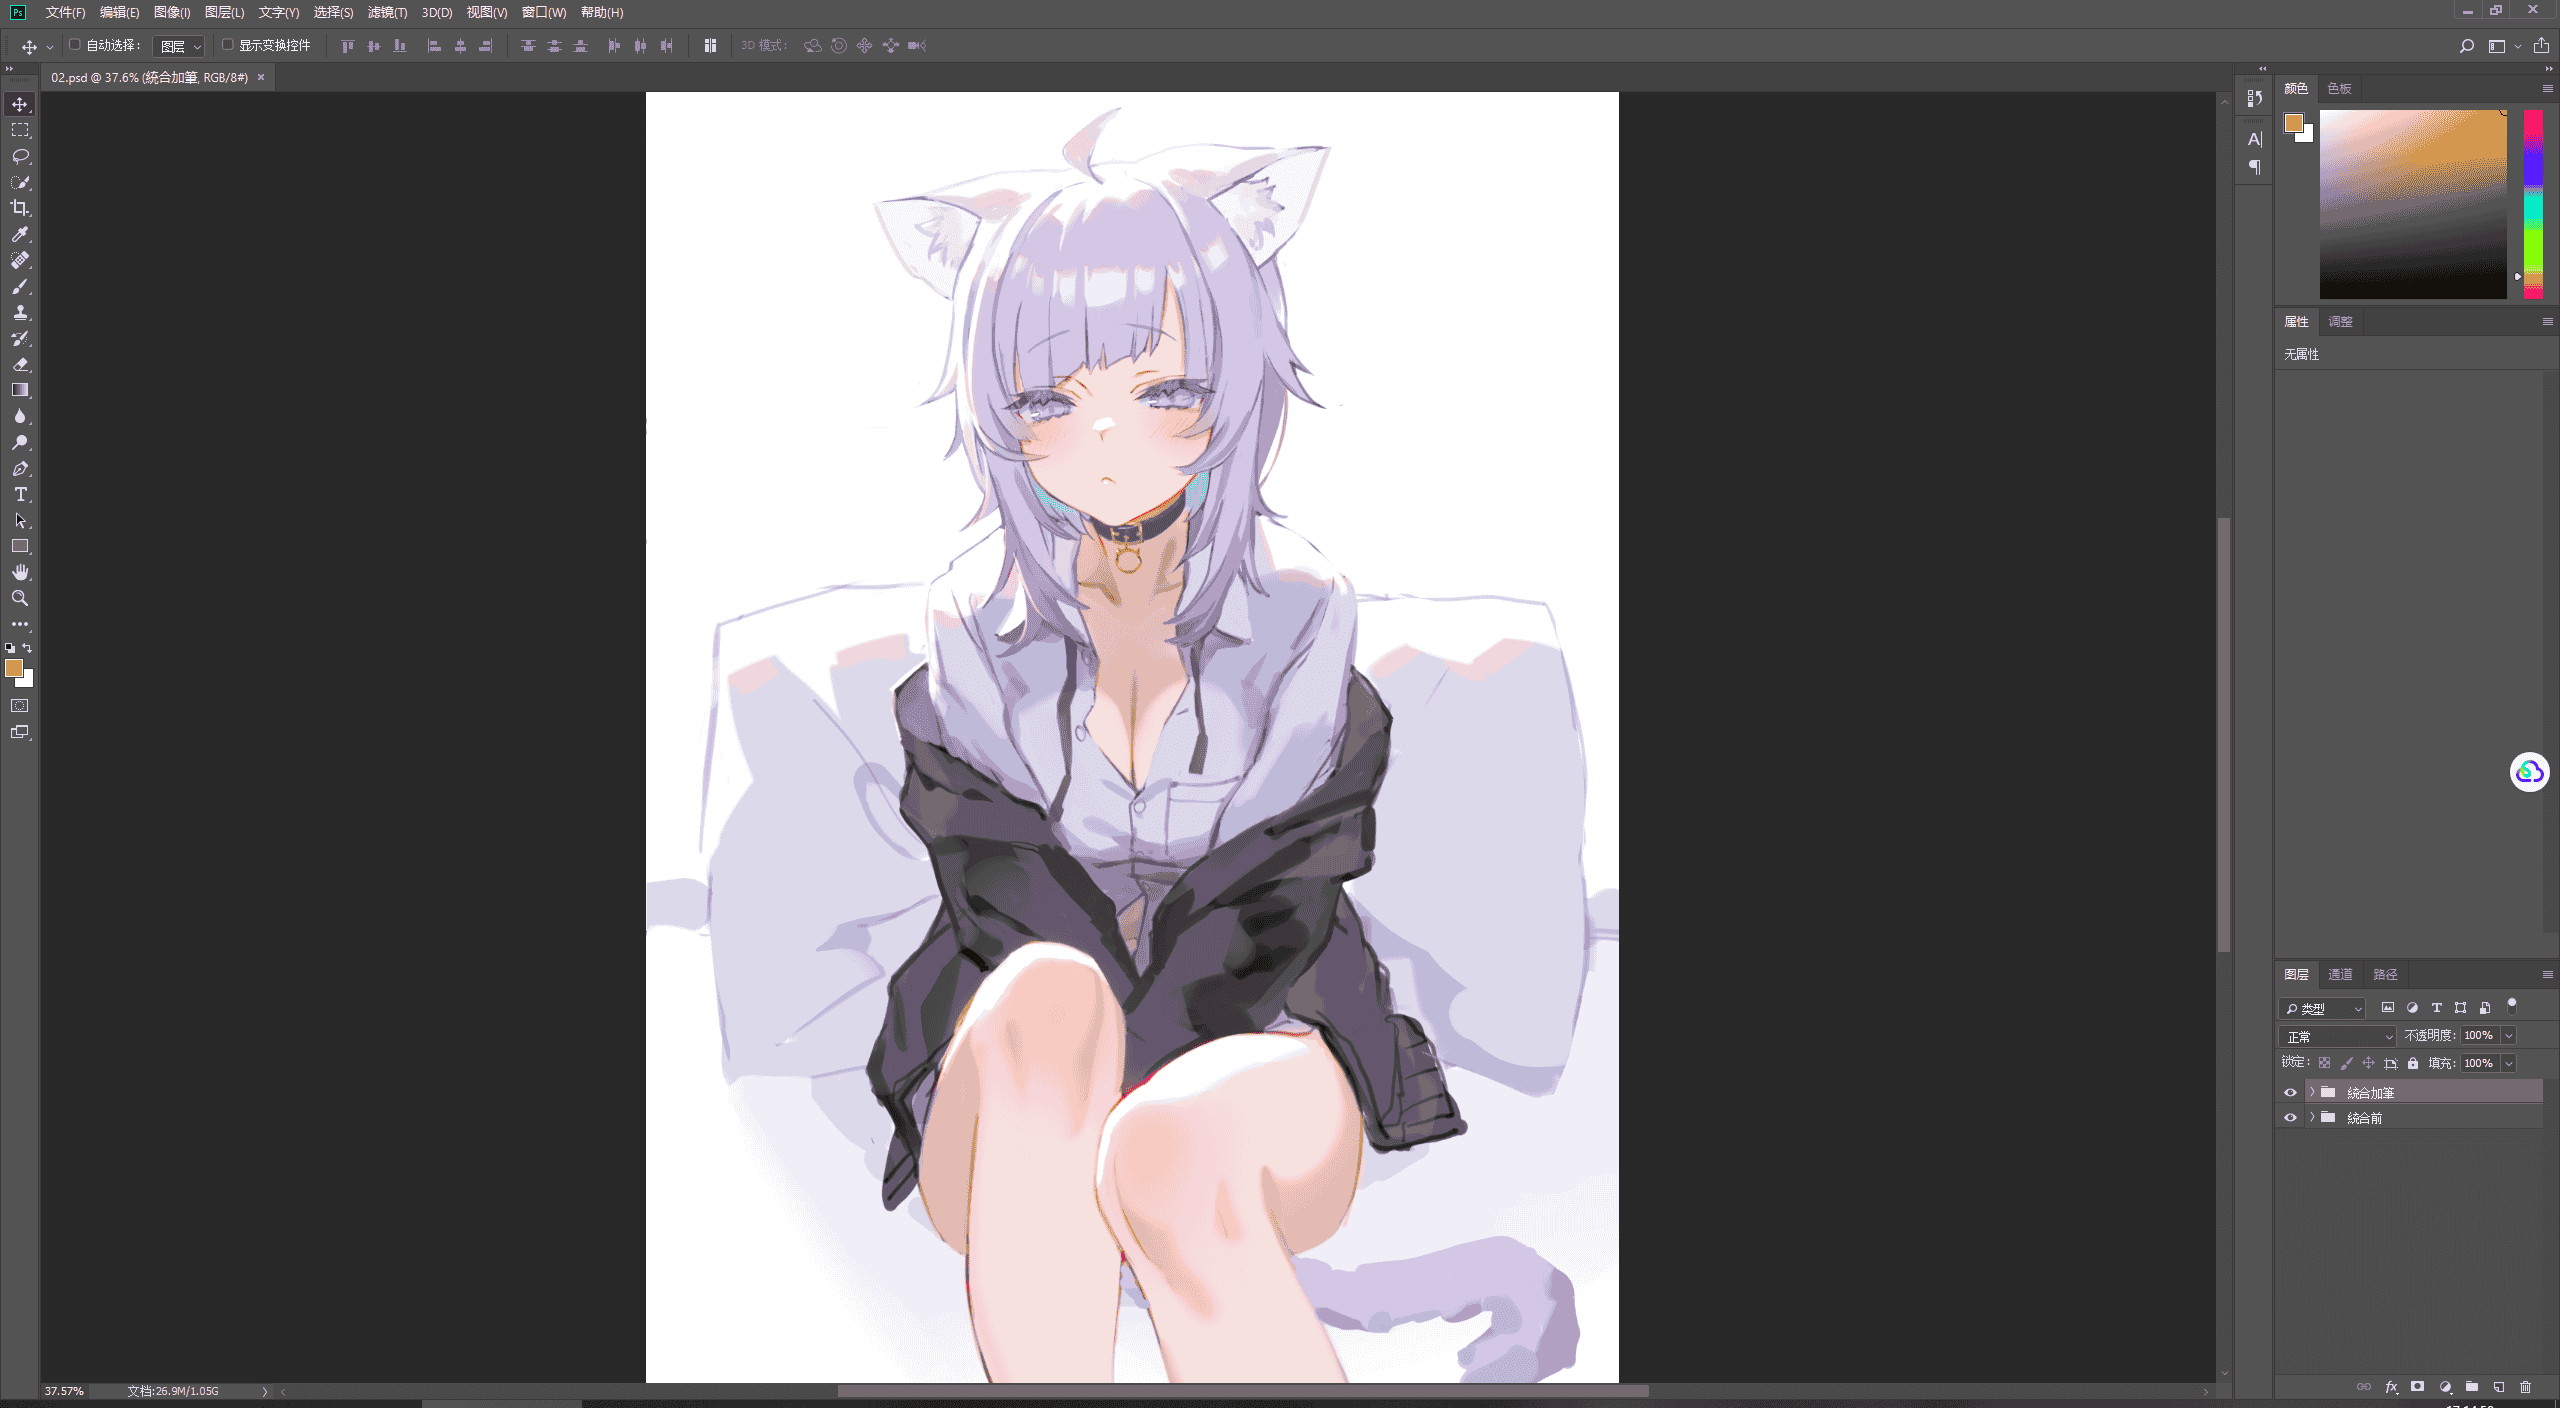This screenshot has height=1408, width=2560.
Task: Toggle lock all for the layer
Action: (2413, 1063)
